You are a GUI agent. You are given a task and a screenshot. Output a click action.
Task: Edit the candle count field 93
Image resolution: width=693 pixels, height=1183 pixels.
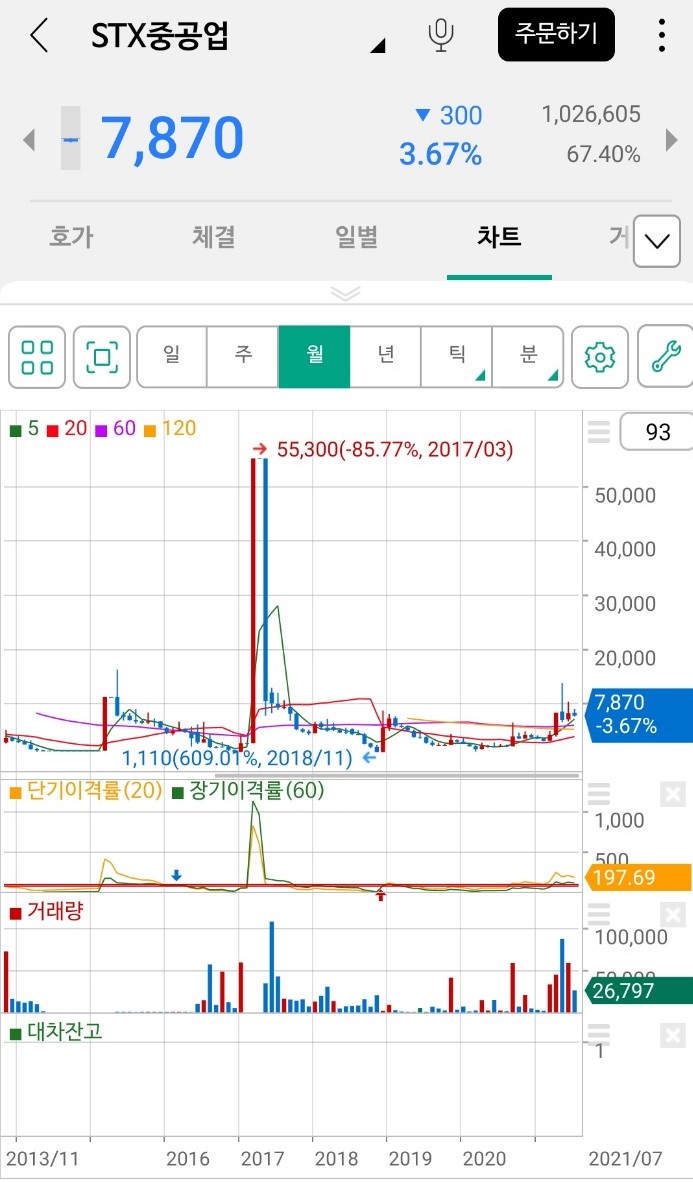click(x=656, y=432)
